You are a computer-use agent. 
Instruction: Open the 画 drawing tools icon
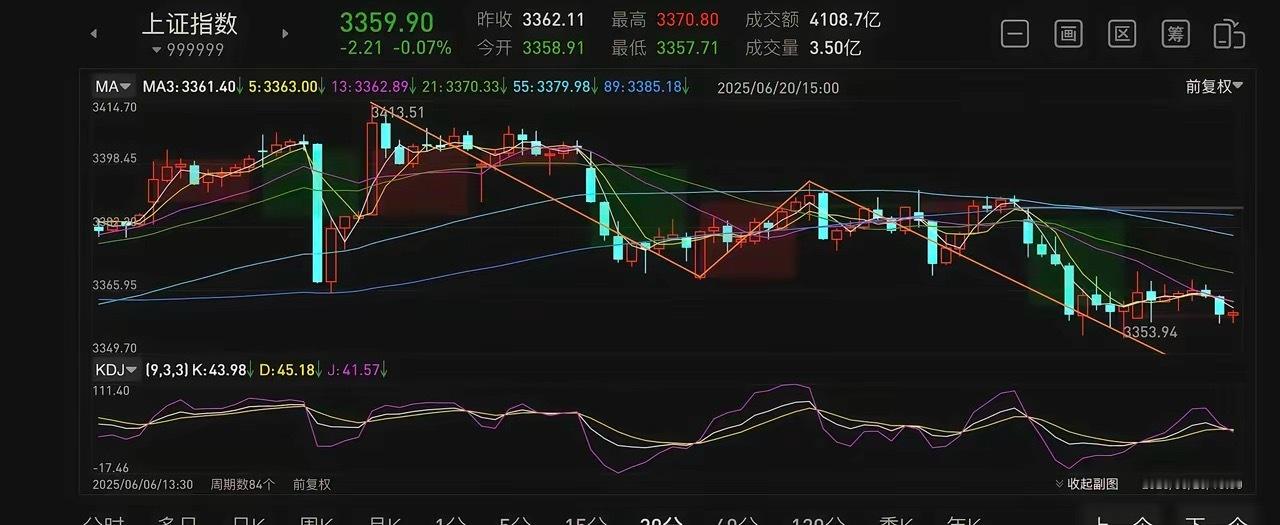click(1069, 34)
